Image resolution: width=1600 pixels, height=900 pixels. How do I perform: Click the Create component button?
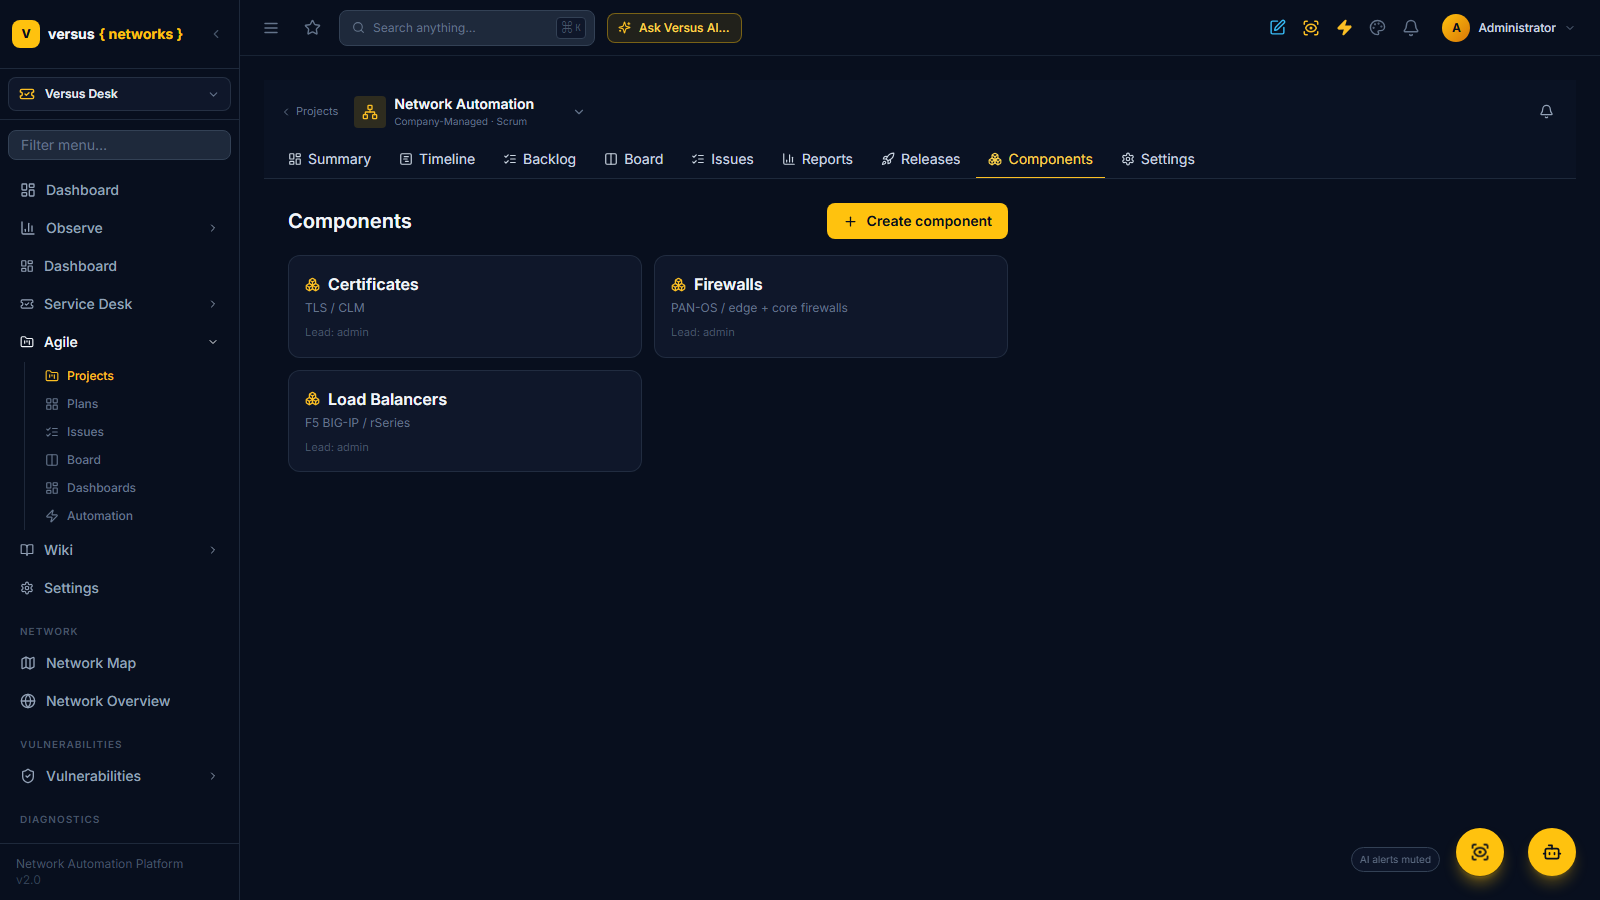[917, 221]
